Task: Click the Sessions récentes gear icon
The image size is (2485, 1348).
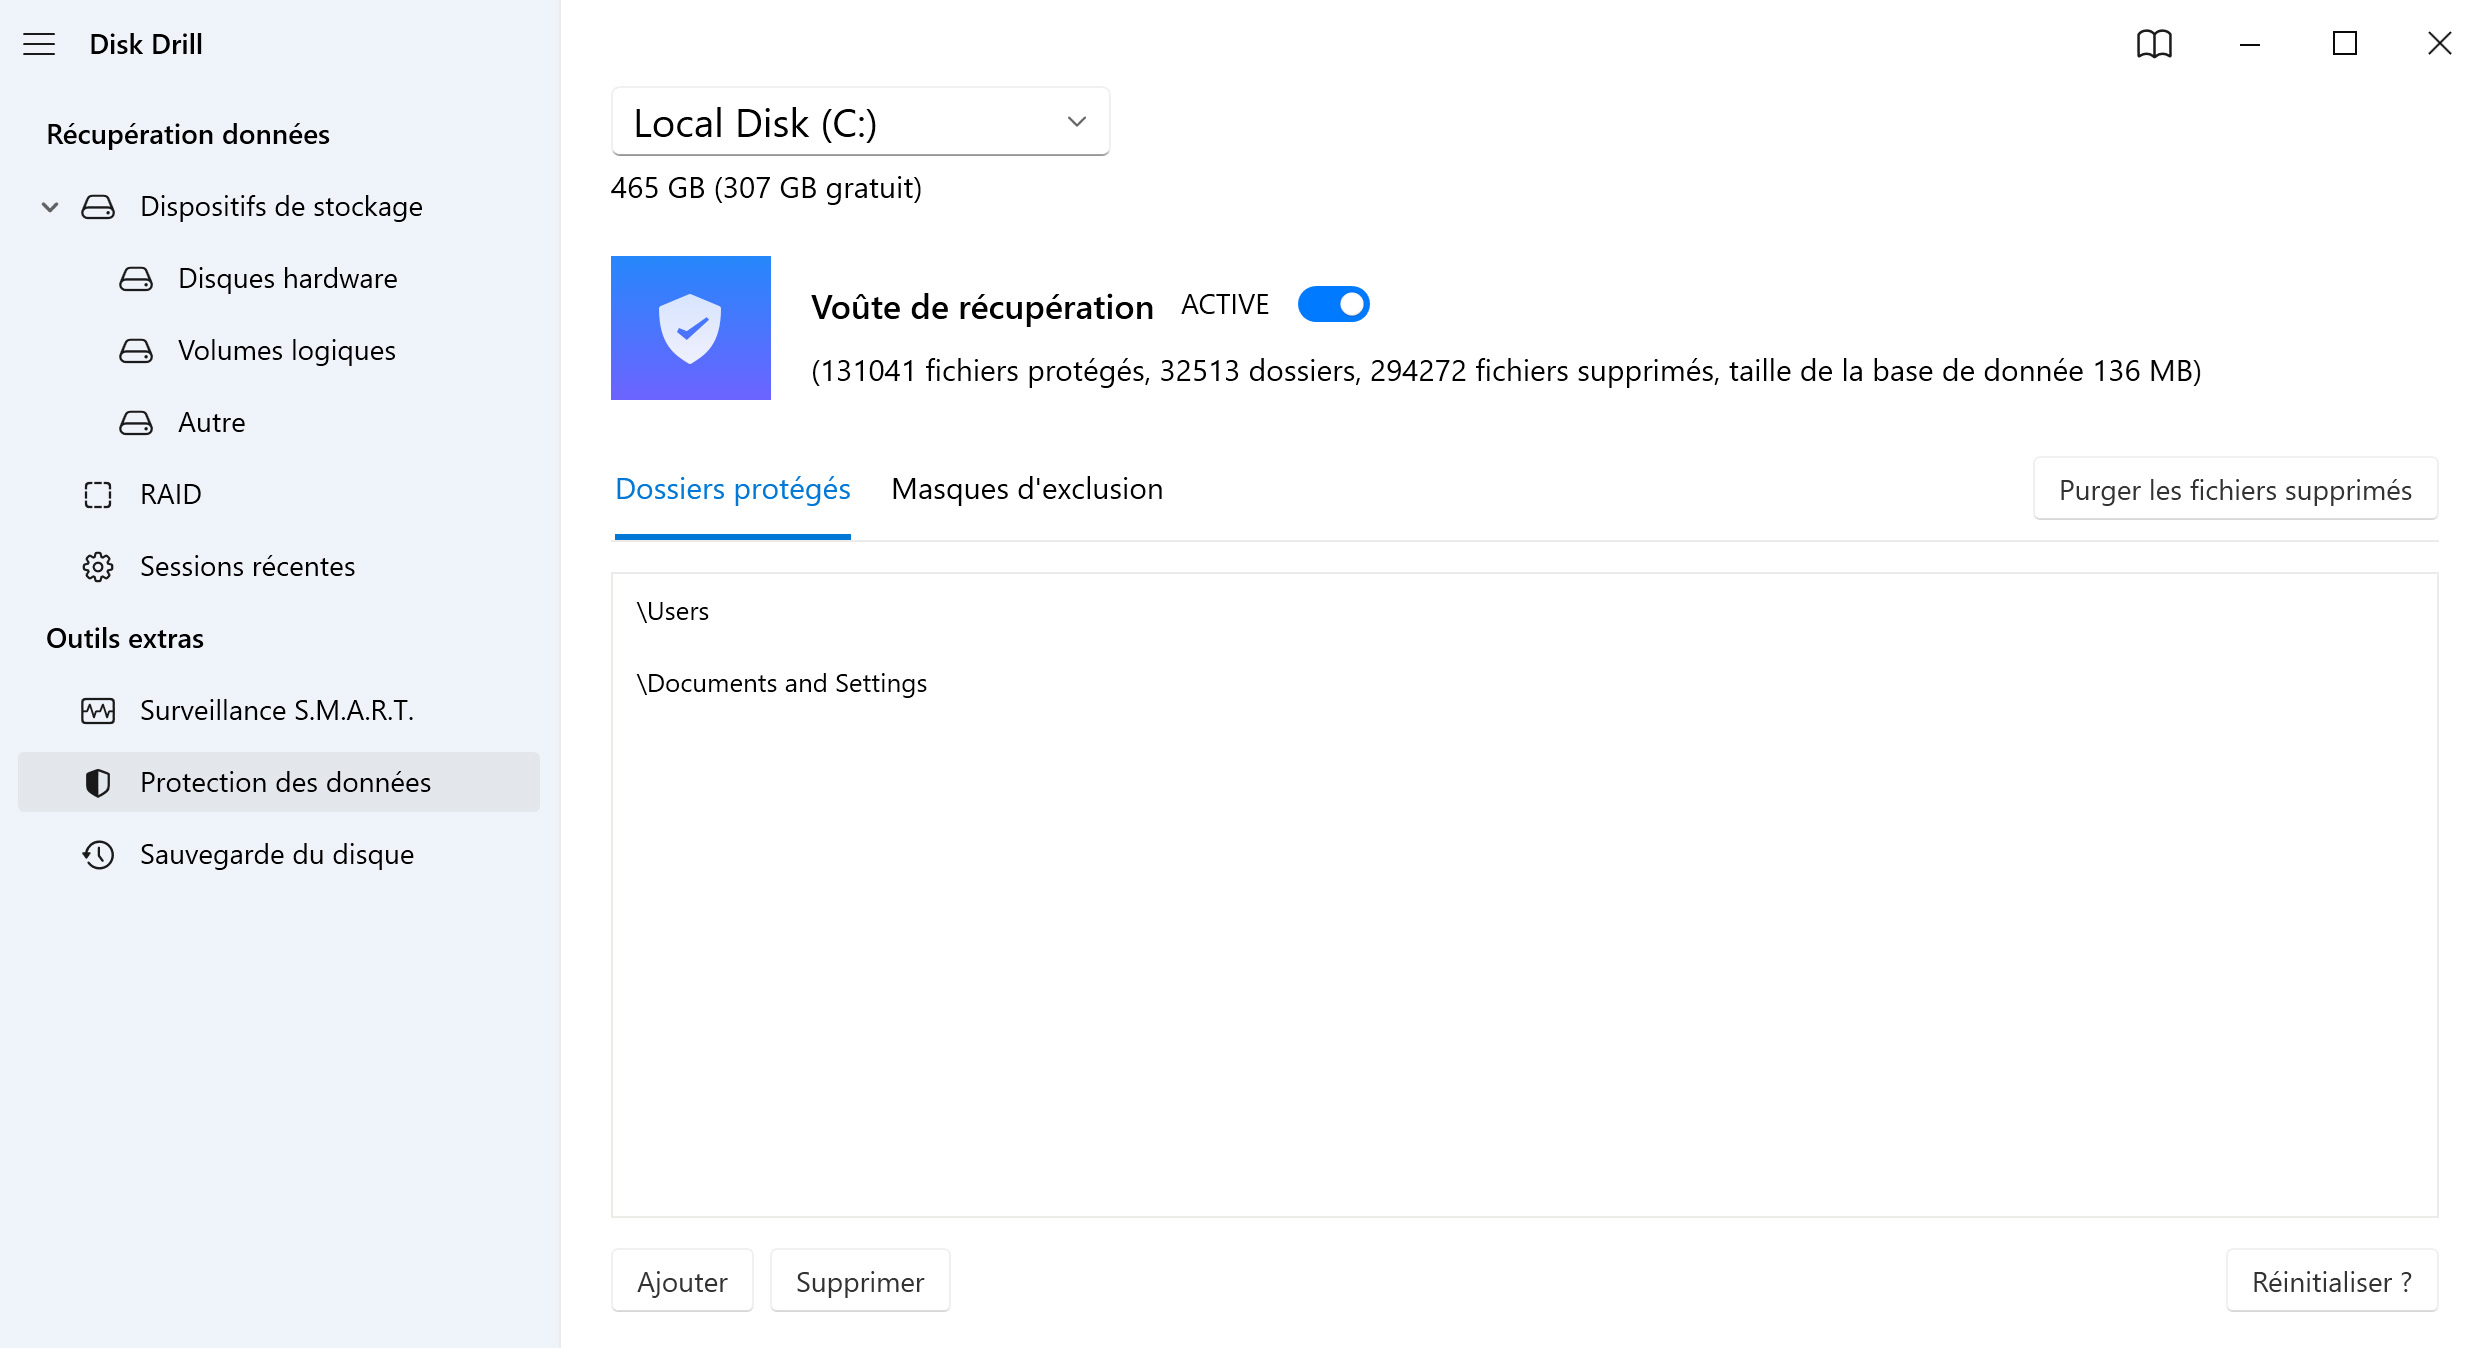Action: click(x=98, y=567)
